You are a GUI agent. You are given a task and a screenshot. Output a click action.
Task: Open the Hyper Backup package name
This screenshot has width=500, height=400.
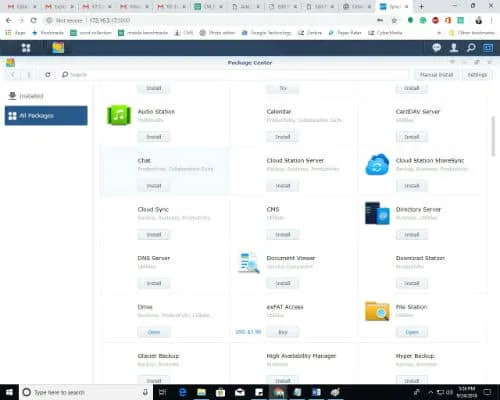pyautogui.click(x=415, y=356)
